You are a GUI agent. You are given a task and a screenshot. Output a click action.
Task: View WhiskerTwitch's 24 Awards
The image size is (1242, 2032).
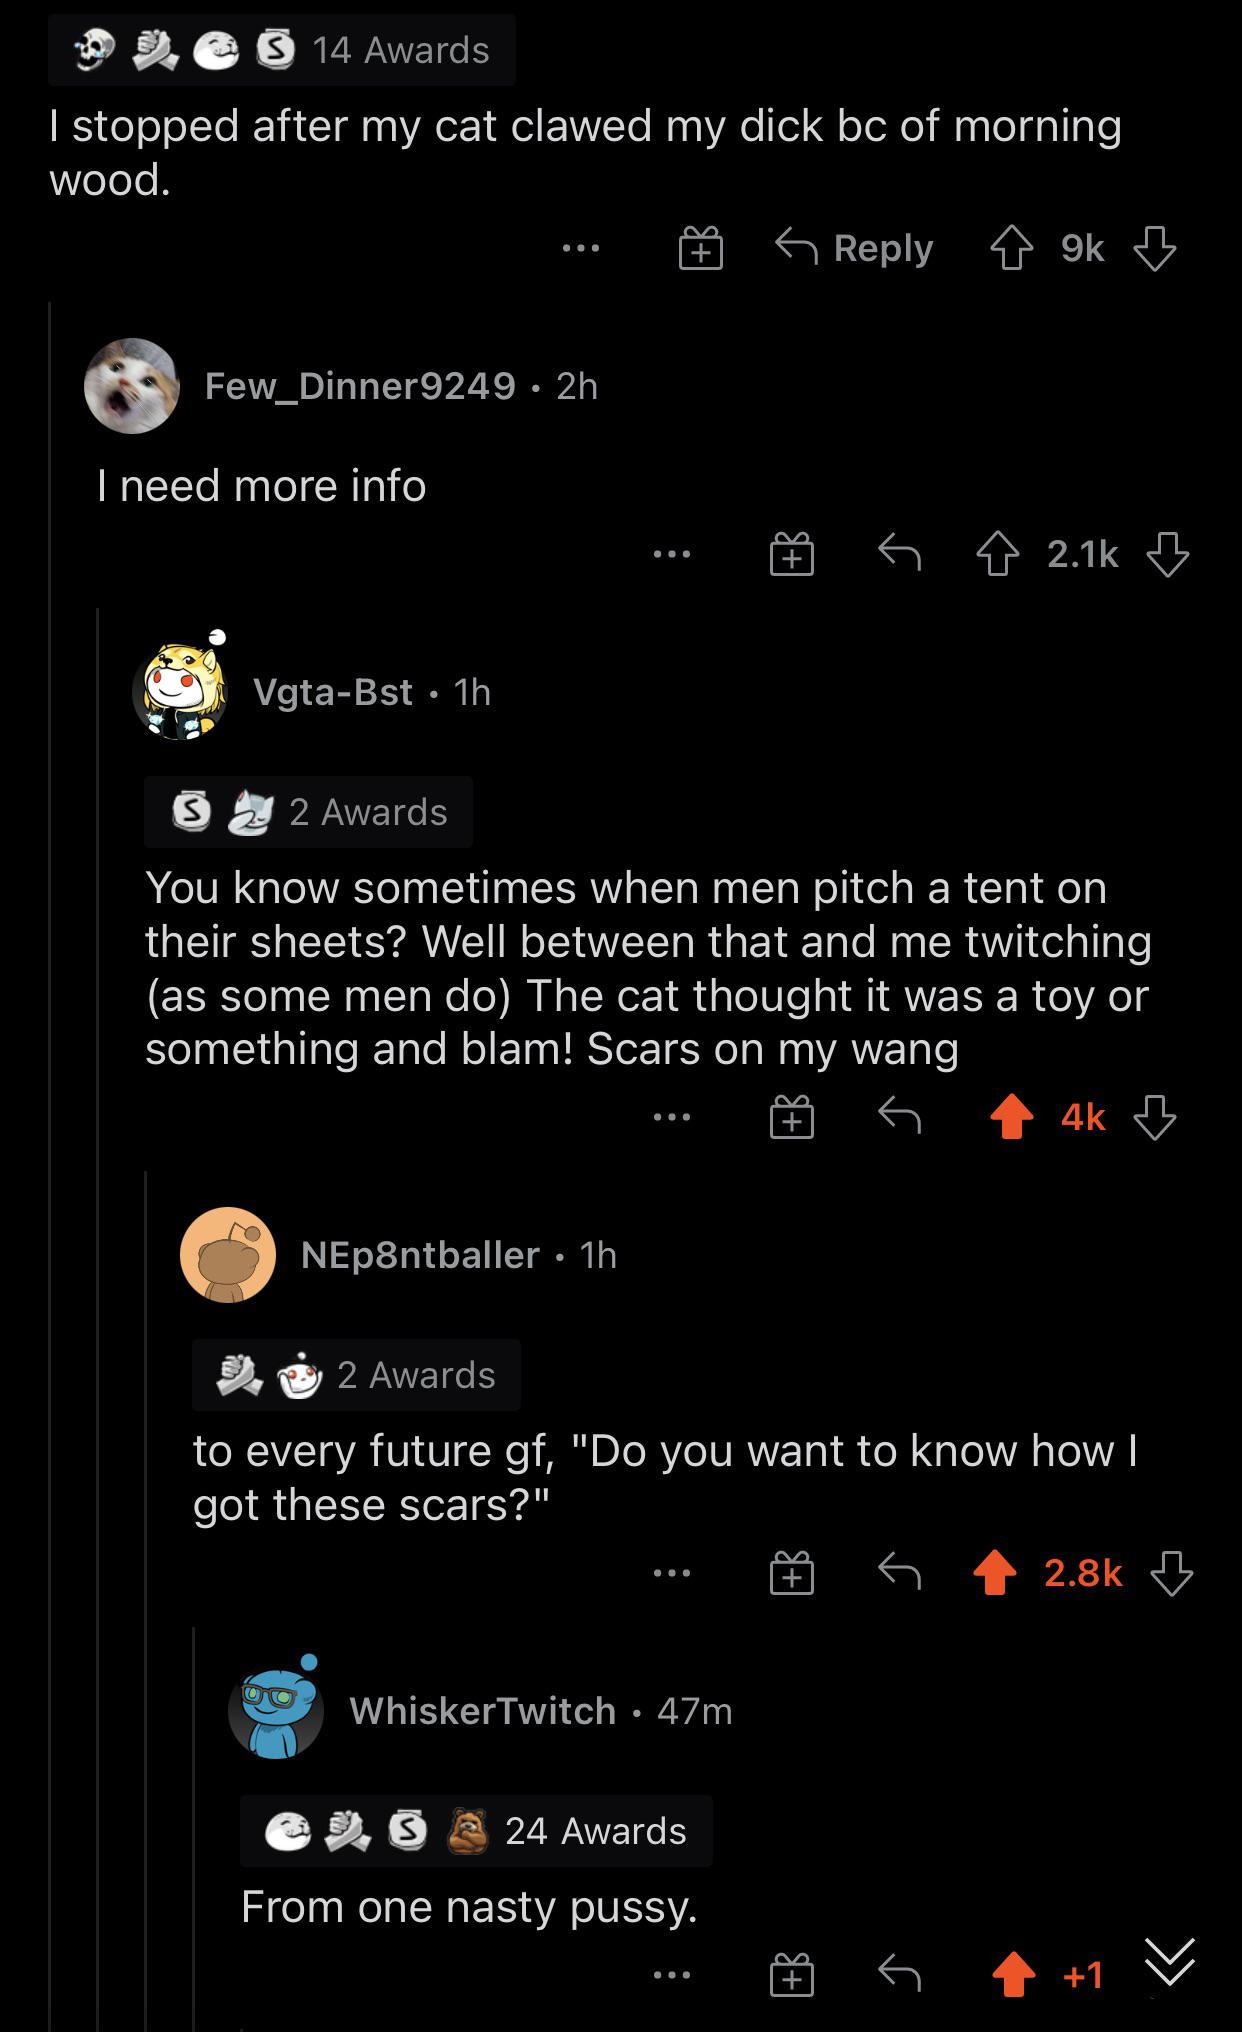(476, 1831)
